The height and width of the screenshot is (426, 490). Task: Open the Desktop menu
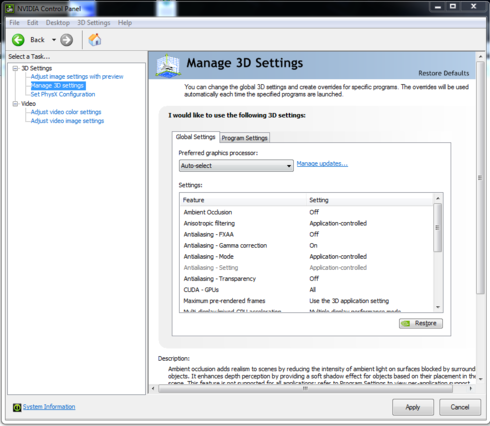[58, 23]
